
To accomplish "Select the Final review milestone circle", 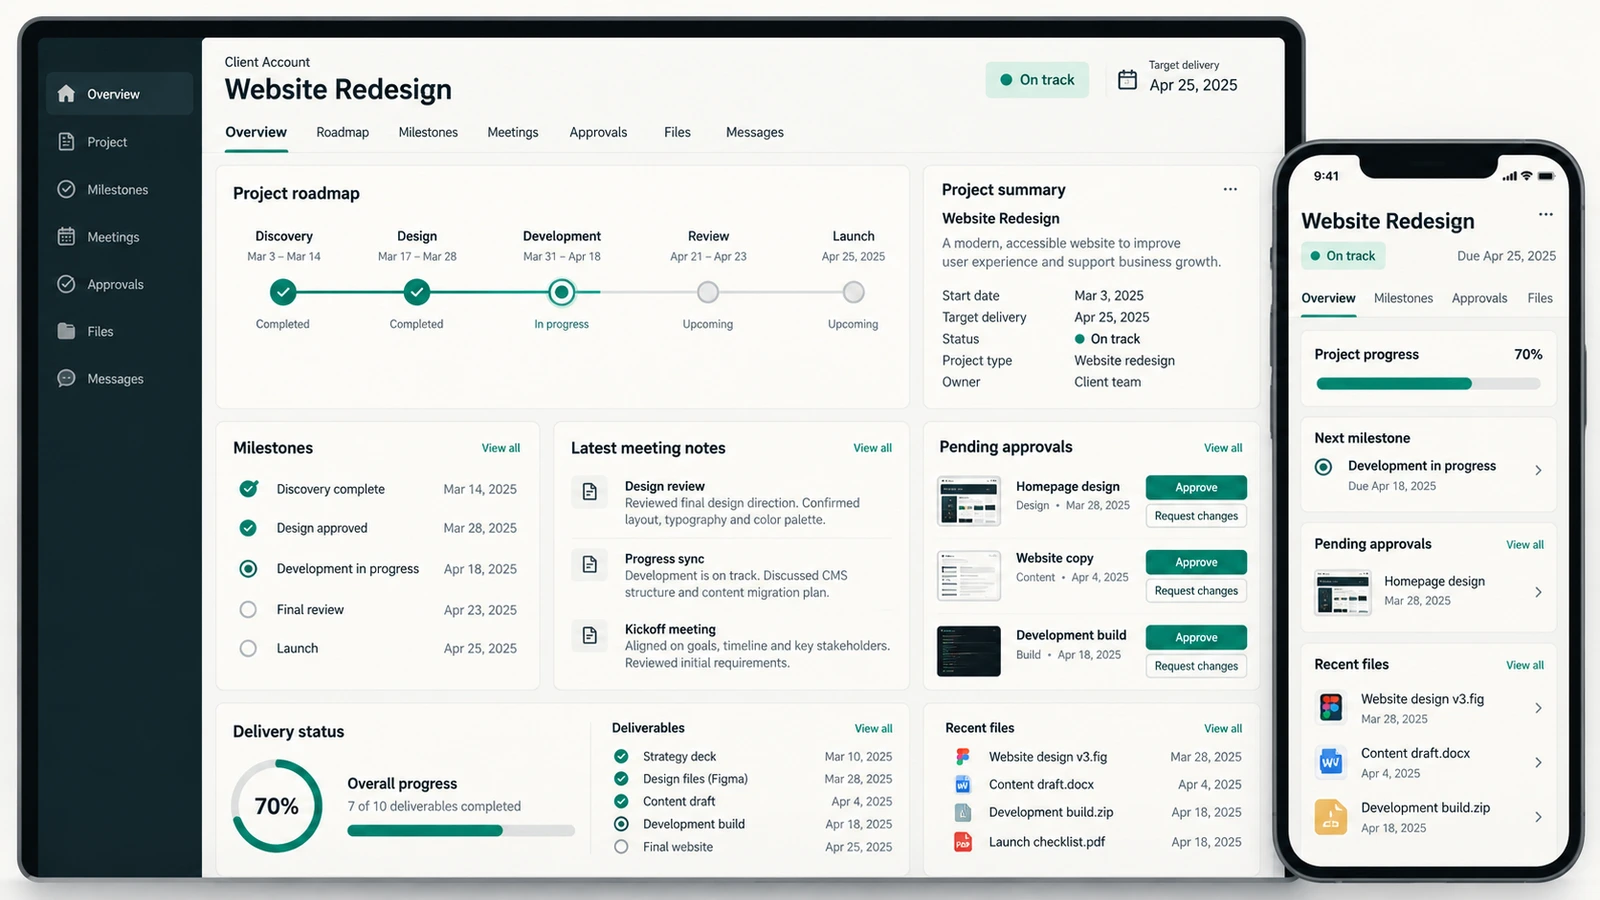I will click(x=248, y=609).
